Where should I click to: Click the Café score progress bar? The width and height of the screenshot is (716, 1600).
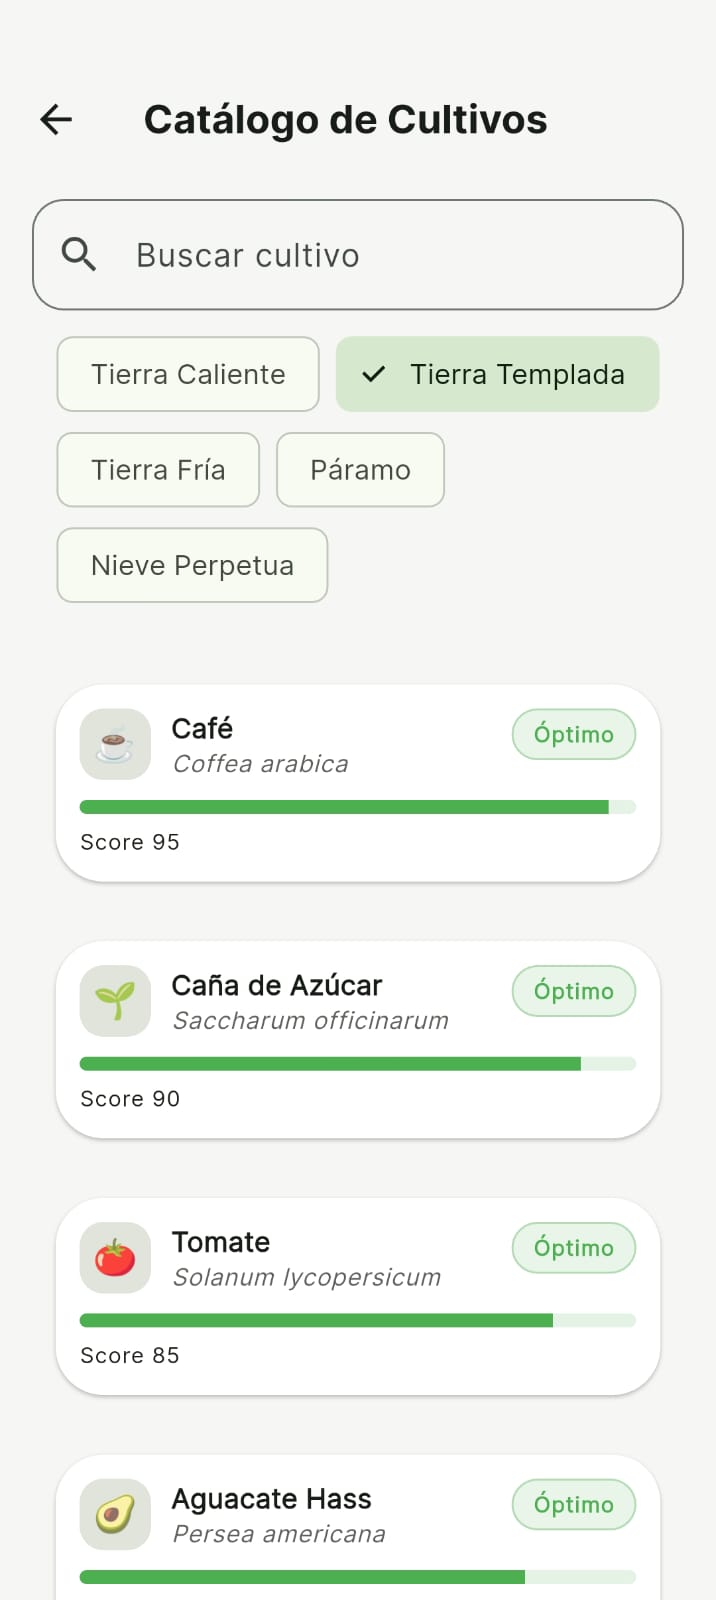(x=357, y=807)
